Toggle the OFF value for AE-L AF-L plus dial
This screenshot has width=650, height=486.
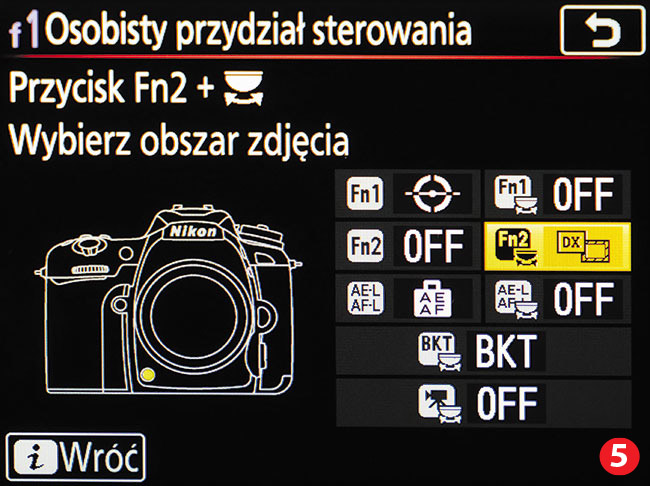(x=584, y=299)
